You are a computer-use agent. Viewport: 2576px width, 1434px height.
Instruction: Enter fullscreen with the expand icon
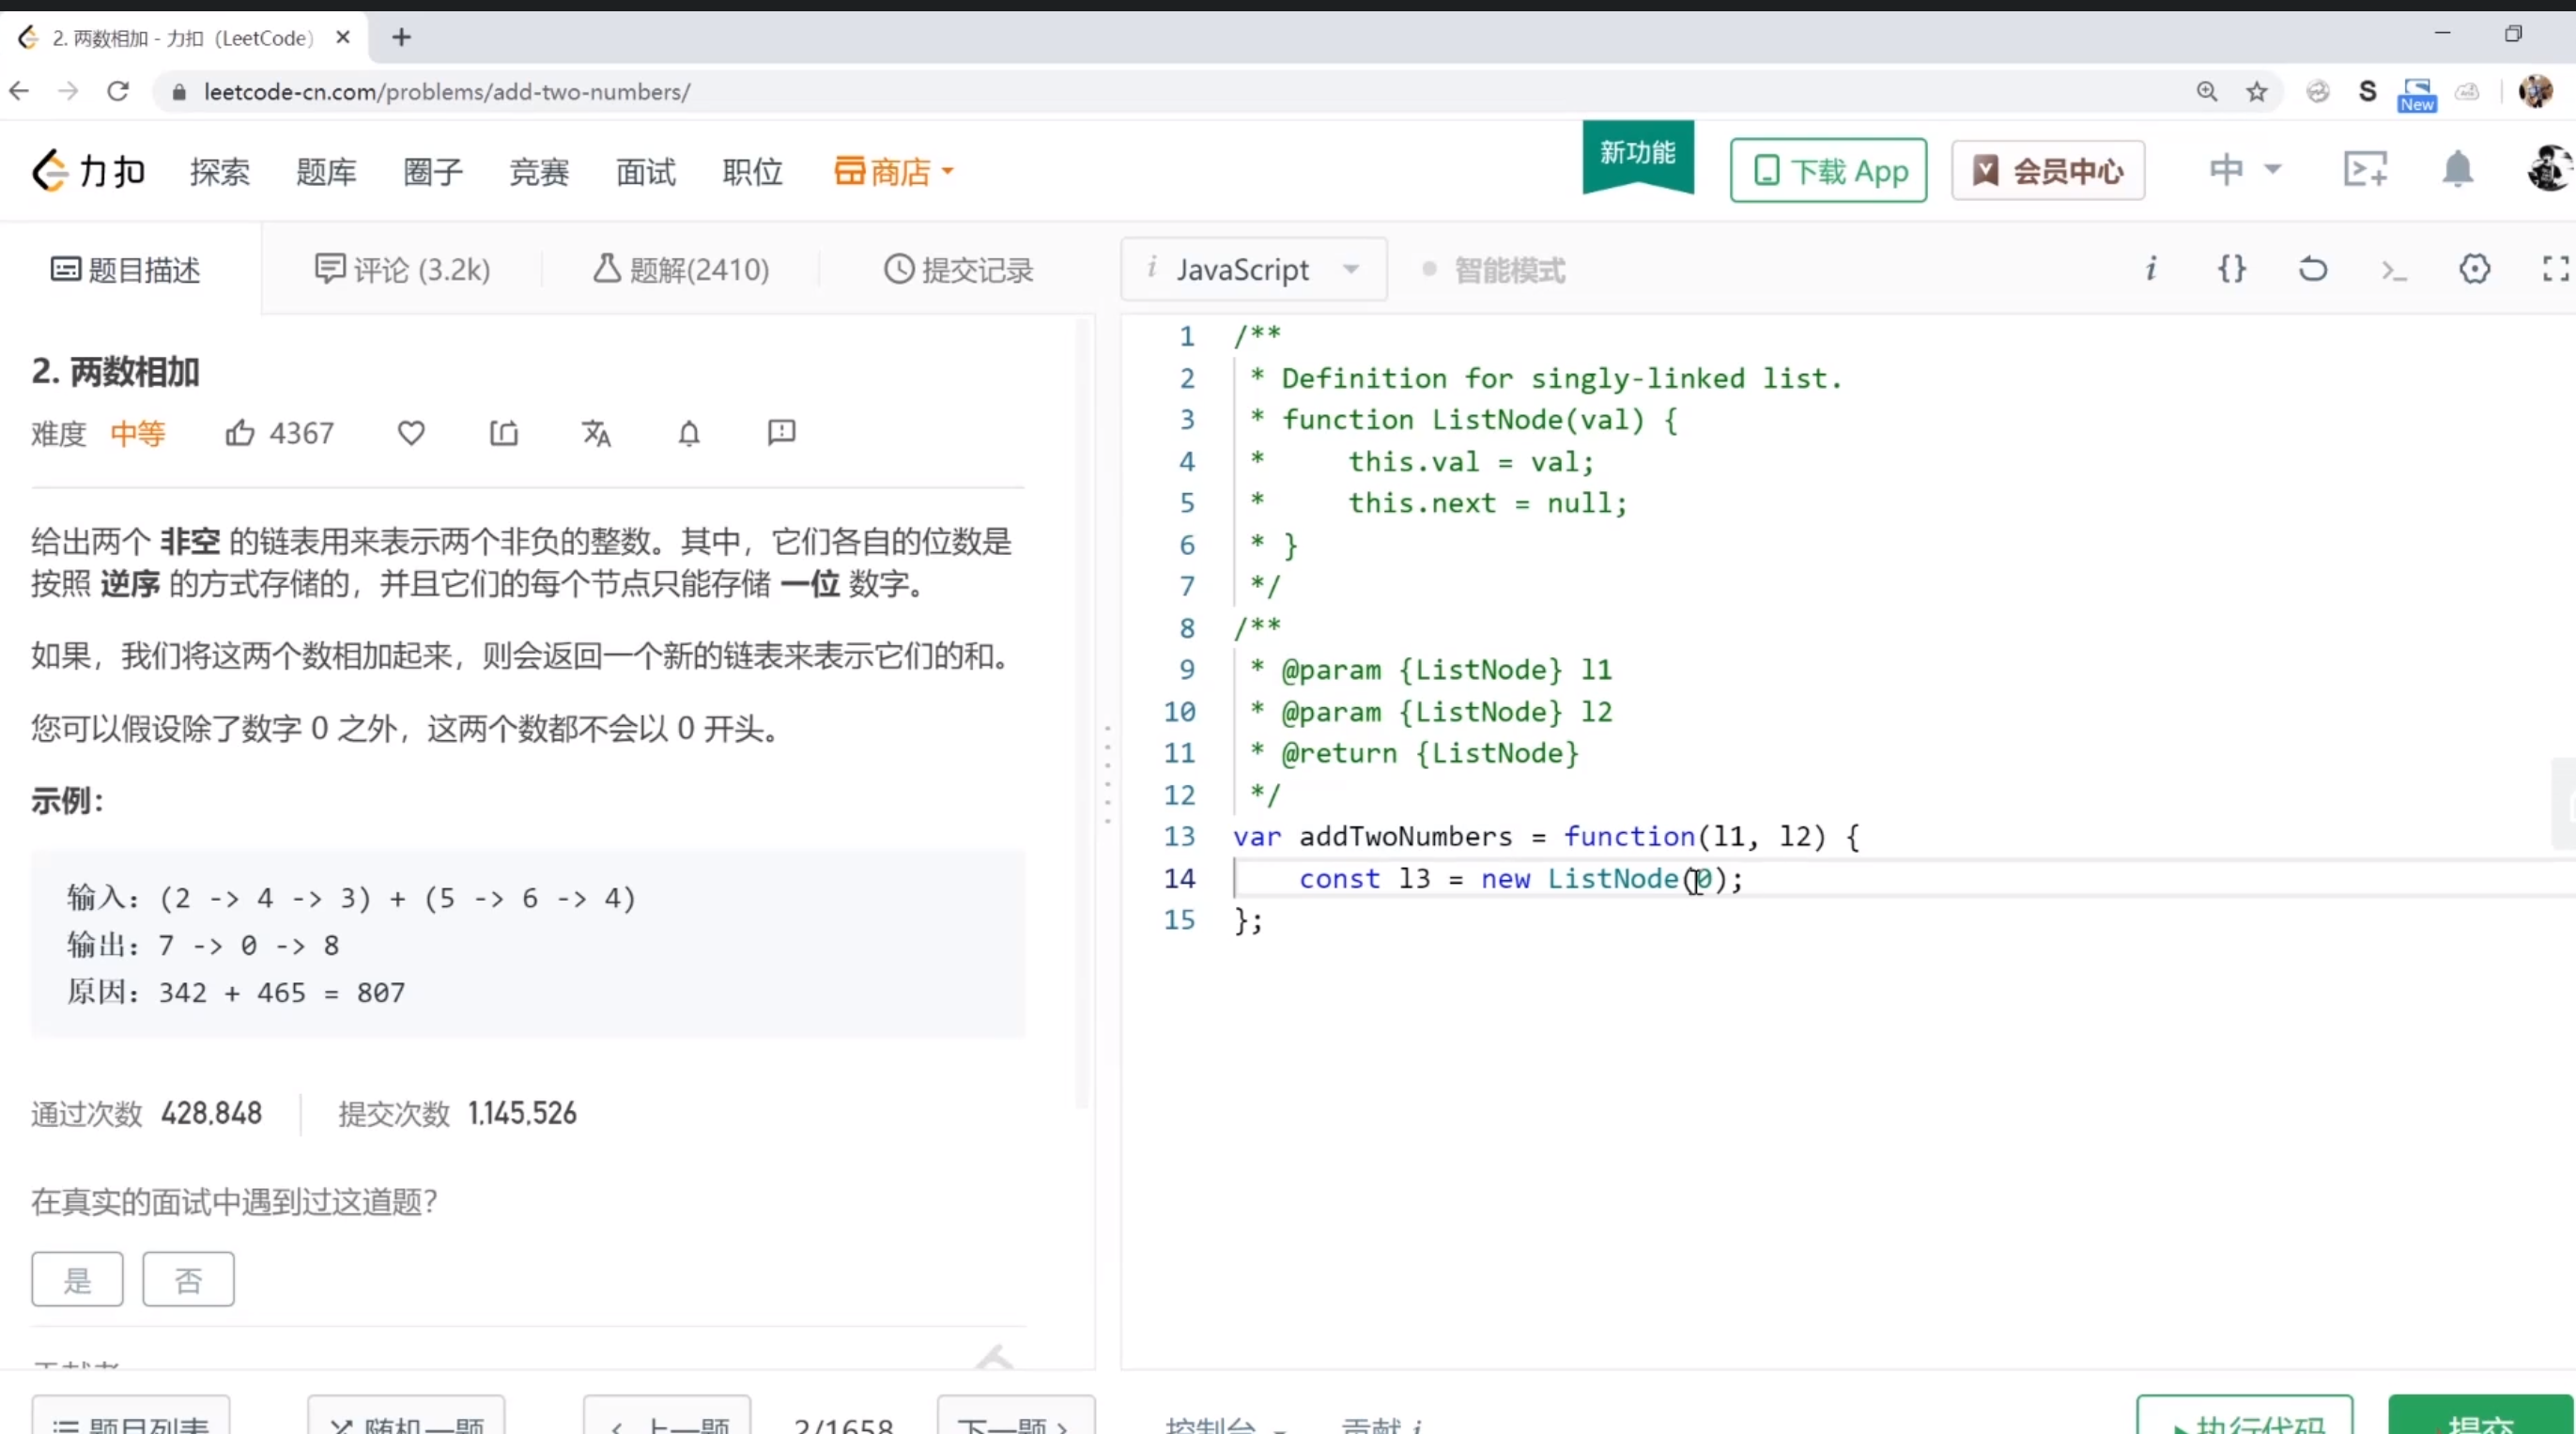2554,268
